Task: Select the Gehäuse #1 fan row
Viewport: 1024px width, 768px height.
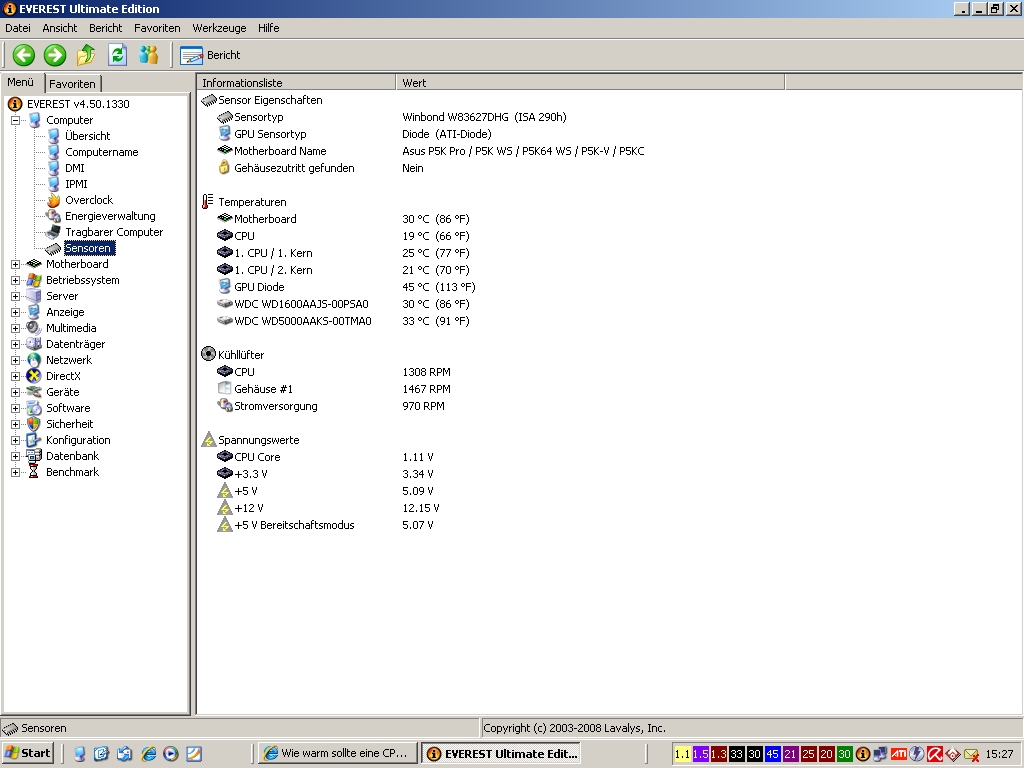Action: point(334,389)
